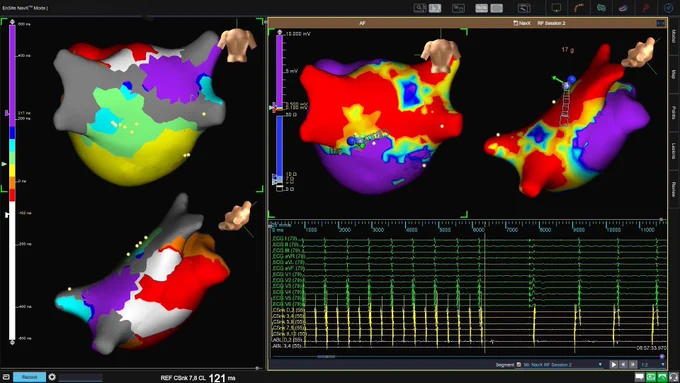The height and width of the screenshot is (383, 680).
Task: Click the teal cardiac geometry model icon
Action: point(601,8)
